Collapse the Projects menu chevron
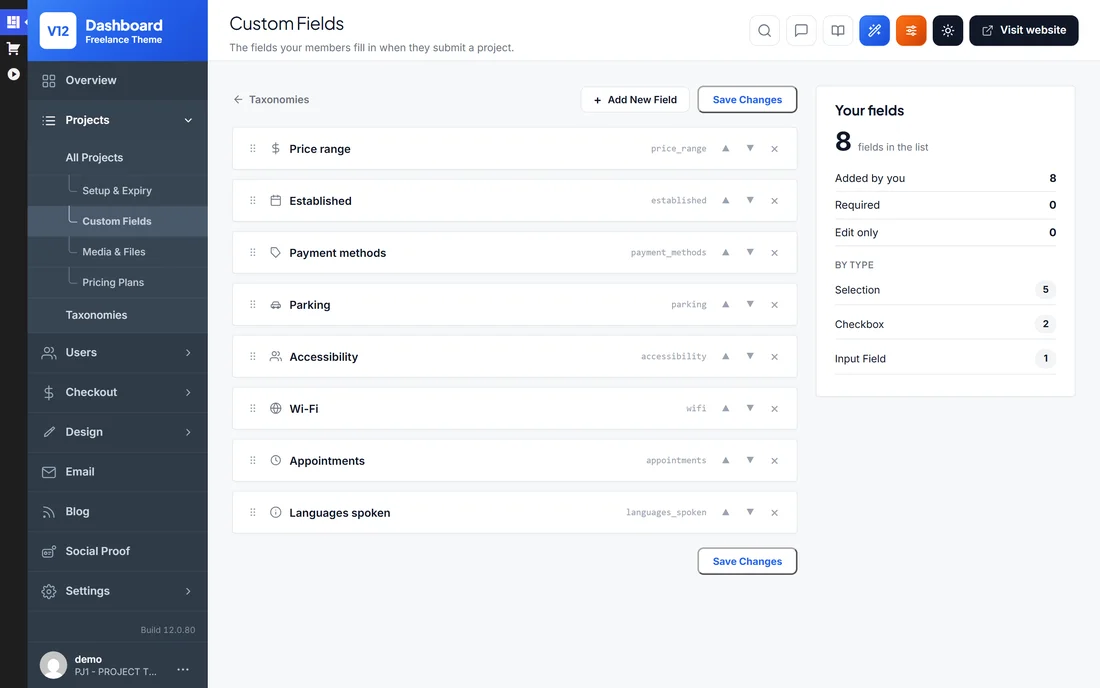1100x688 pixels. (x=188, y=120)
